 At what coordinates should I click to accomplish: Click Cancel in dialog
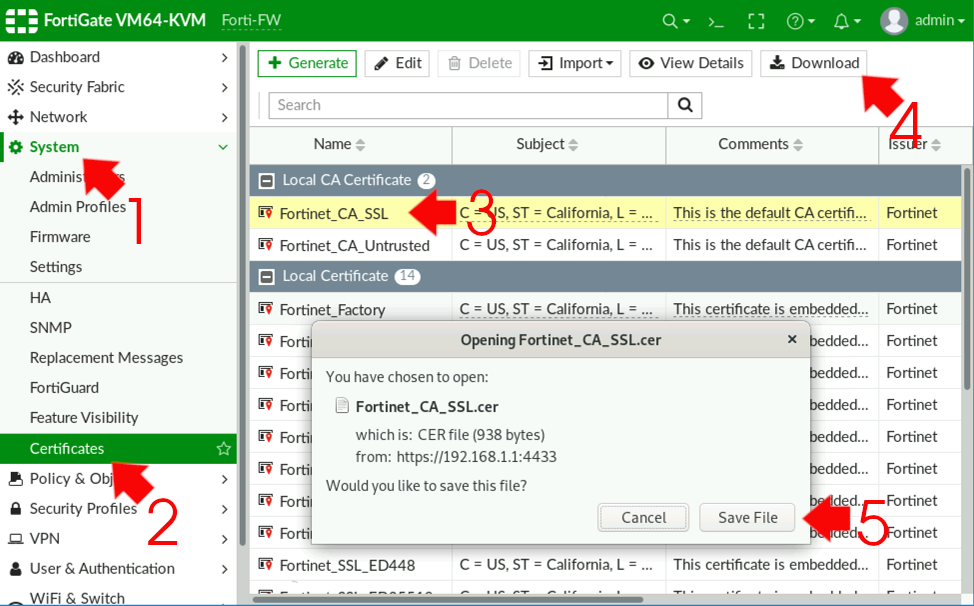pos(644,517)
